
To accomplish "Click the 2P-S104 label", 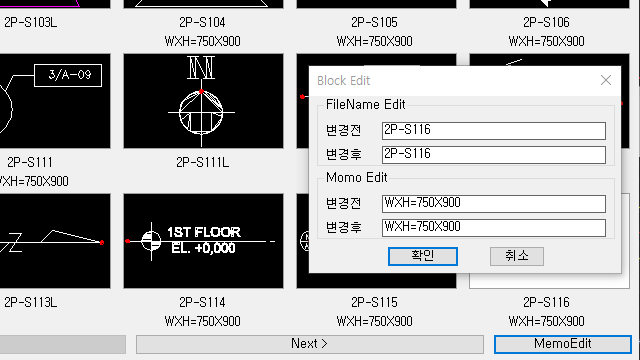I will [202, 22].
